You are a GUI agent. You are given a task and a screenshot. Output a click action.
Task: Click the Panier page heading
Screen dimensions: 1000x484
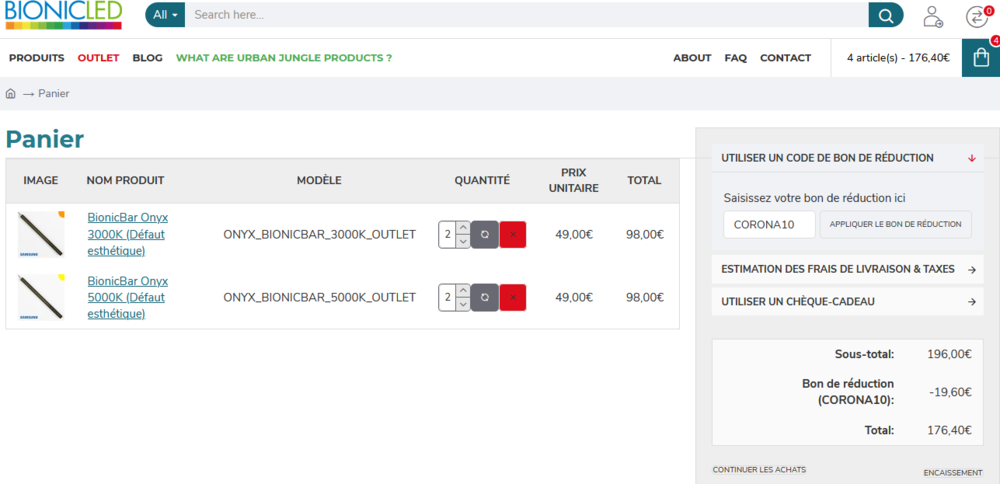(45, 140)
